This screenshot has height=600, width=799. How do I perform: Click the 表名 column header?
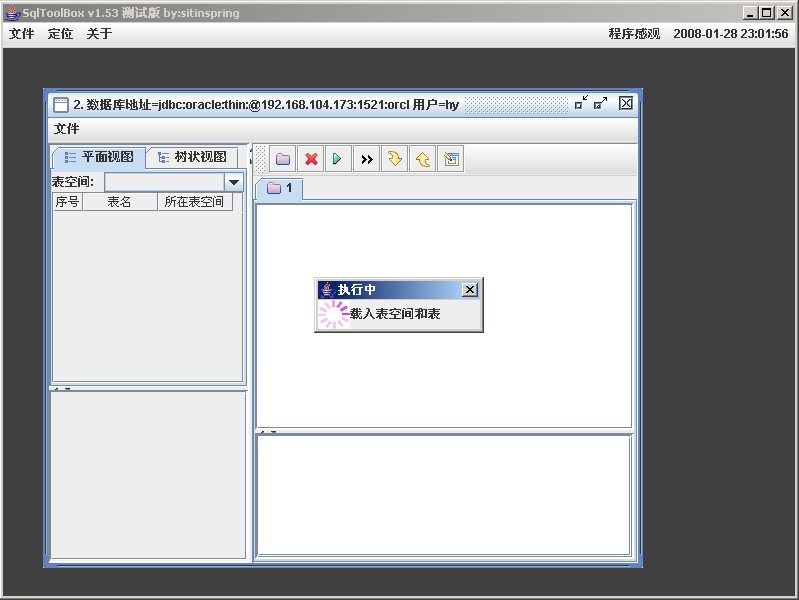pyautogui.click(x=120, y=202)
